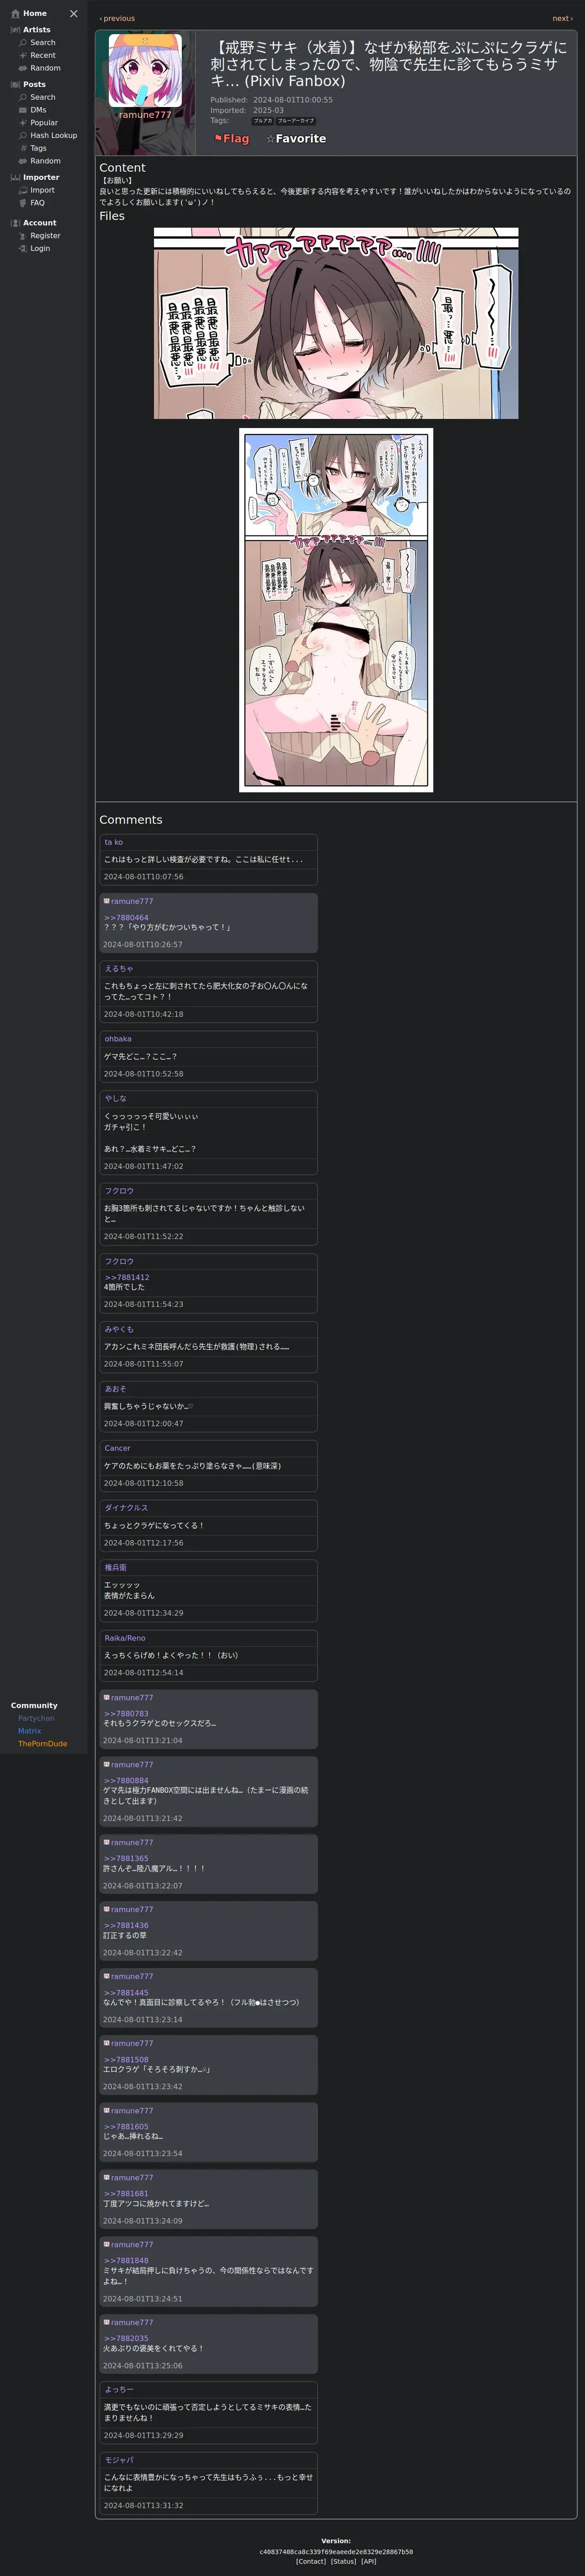
Task: Open Register page
Action: click(x=45, y=236)
